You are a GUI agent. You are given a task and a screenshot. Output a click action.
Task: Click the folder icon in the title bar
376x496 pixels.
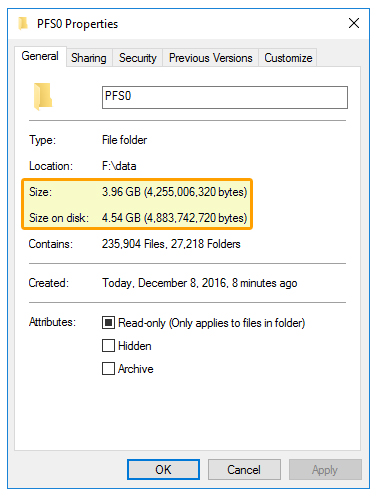[23, 24]
